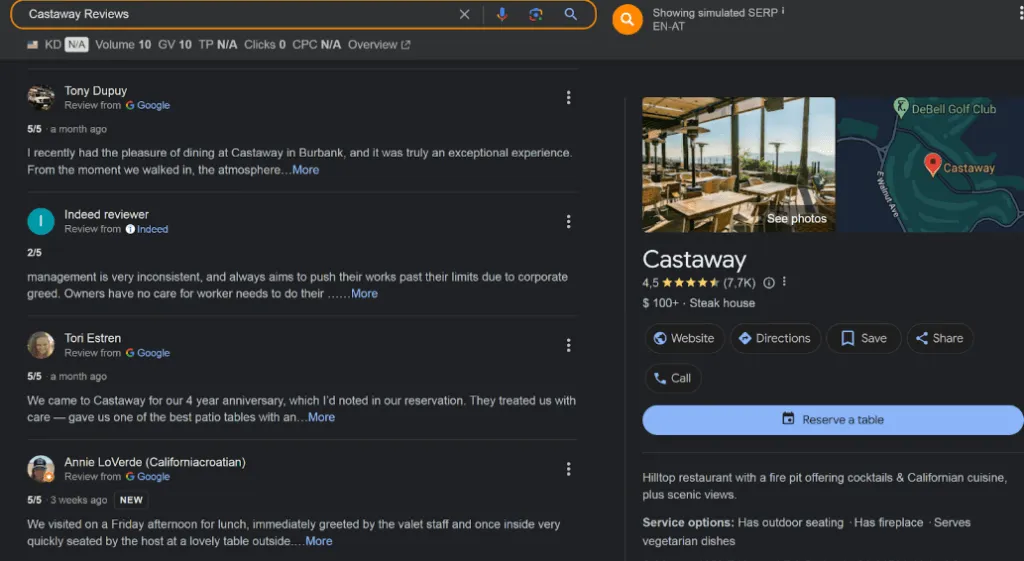Call the Castaway restaurant
The height and width of the screenshot is (561, 1024).
coord(673,378)
